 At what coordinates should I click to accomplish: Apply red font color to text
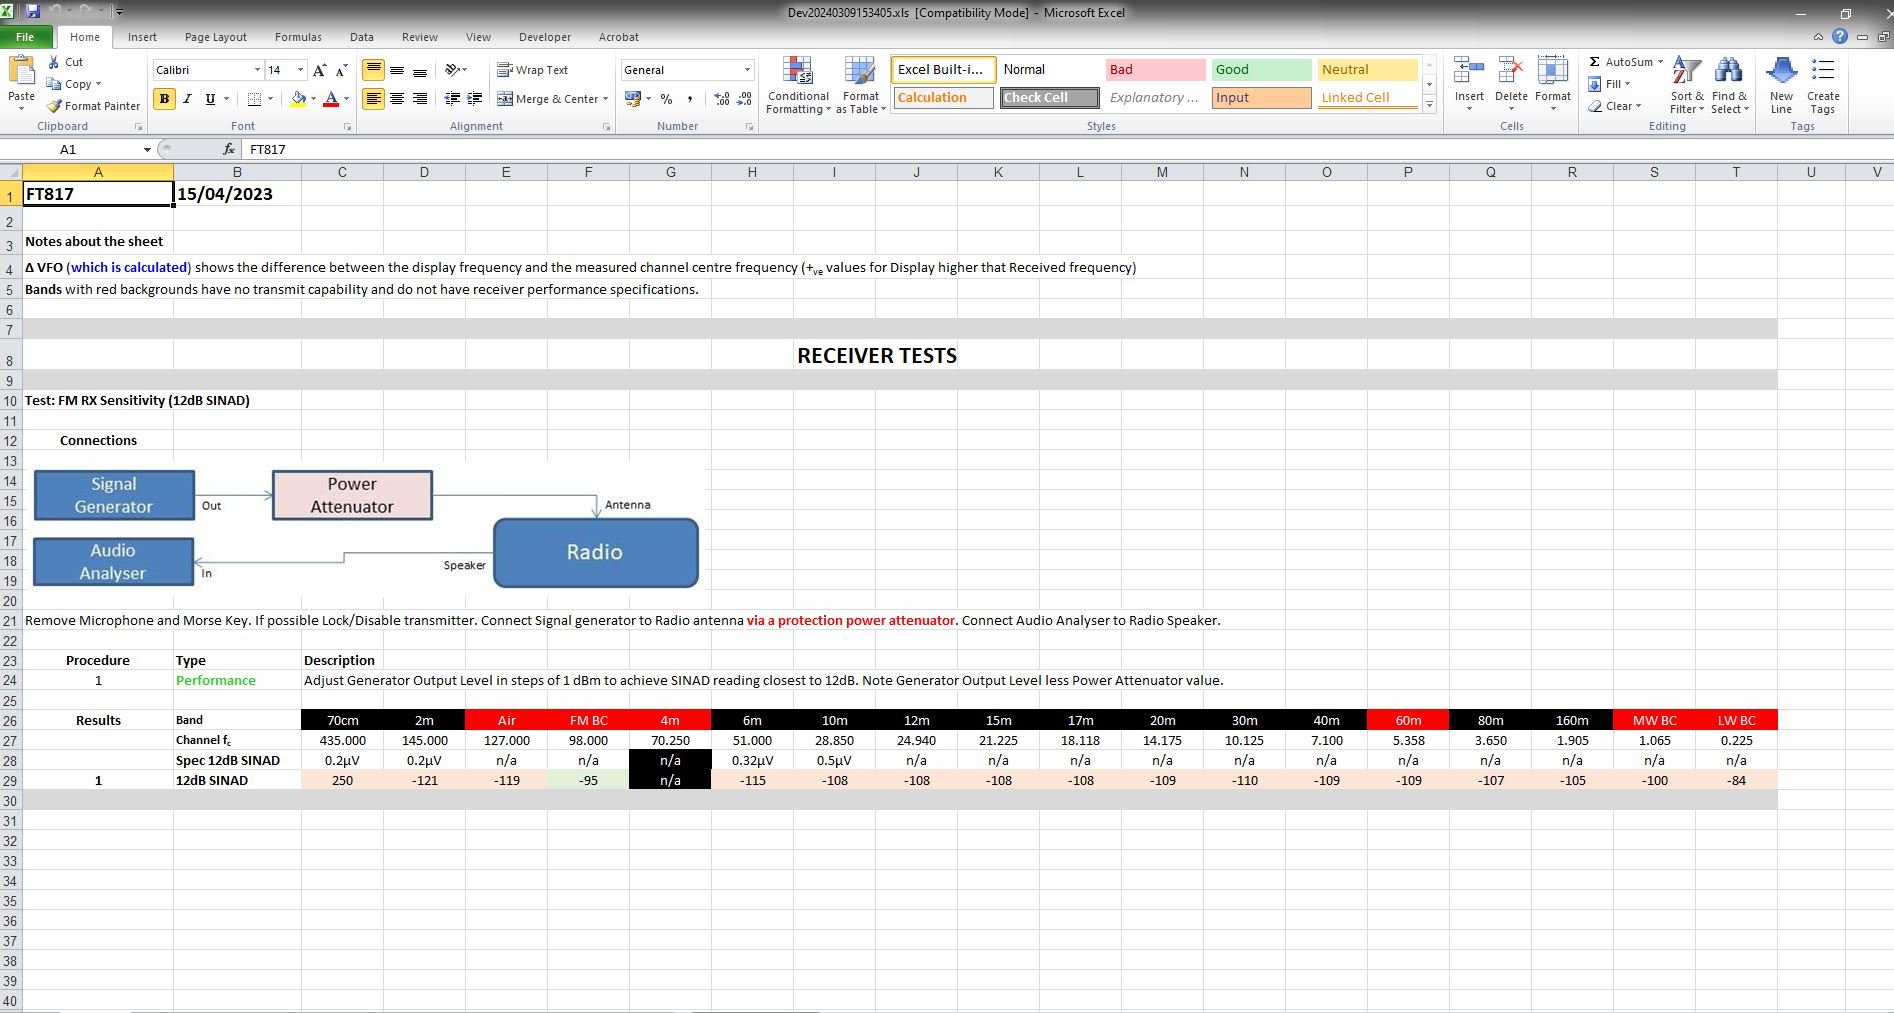tap(331, 99)
